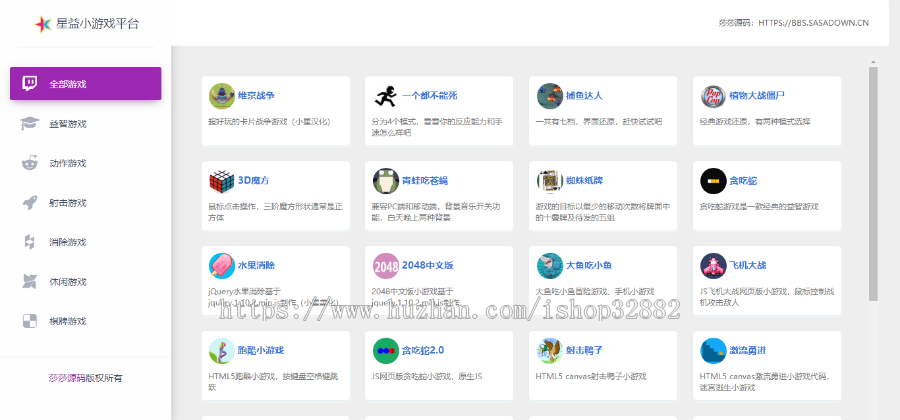Click the PopCap icon of 植物大战僵尸

(713, 96)
